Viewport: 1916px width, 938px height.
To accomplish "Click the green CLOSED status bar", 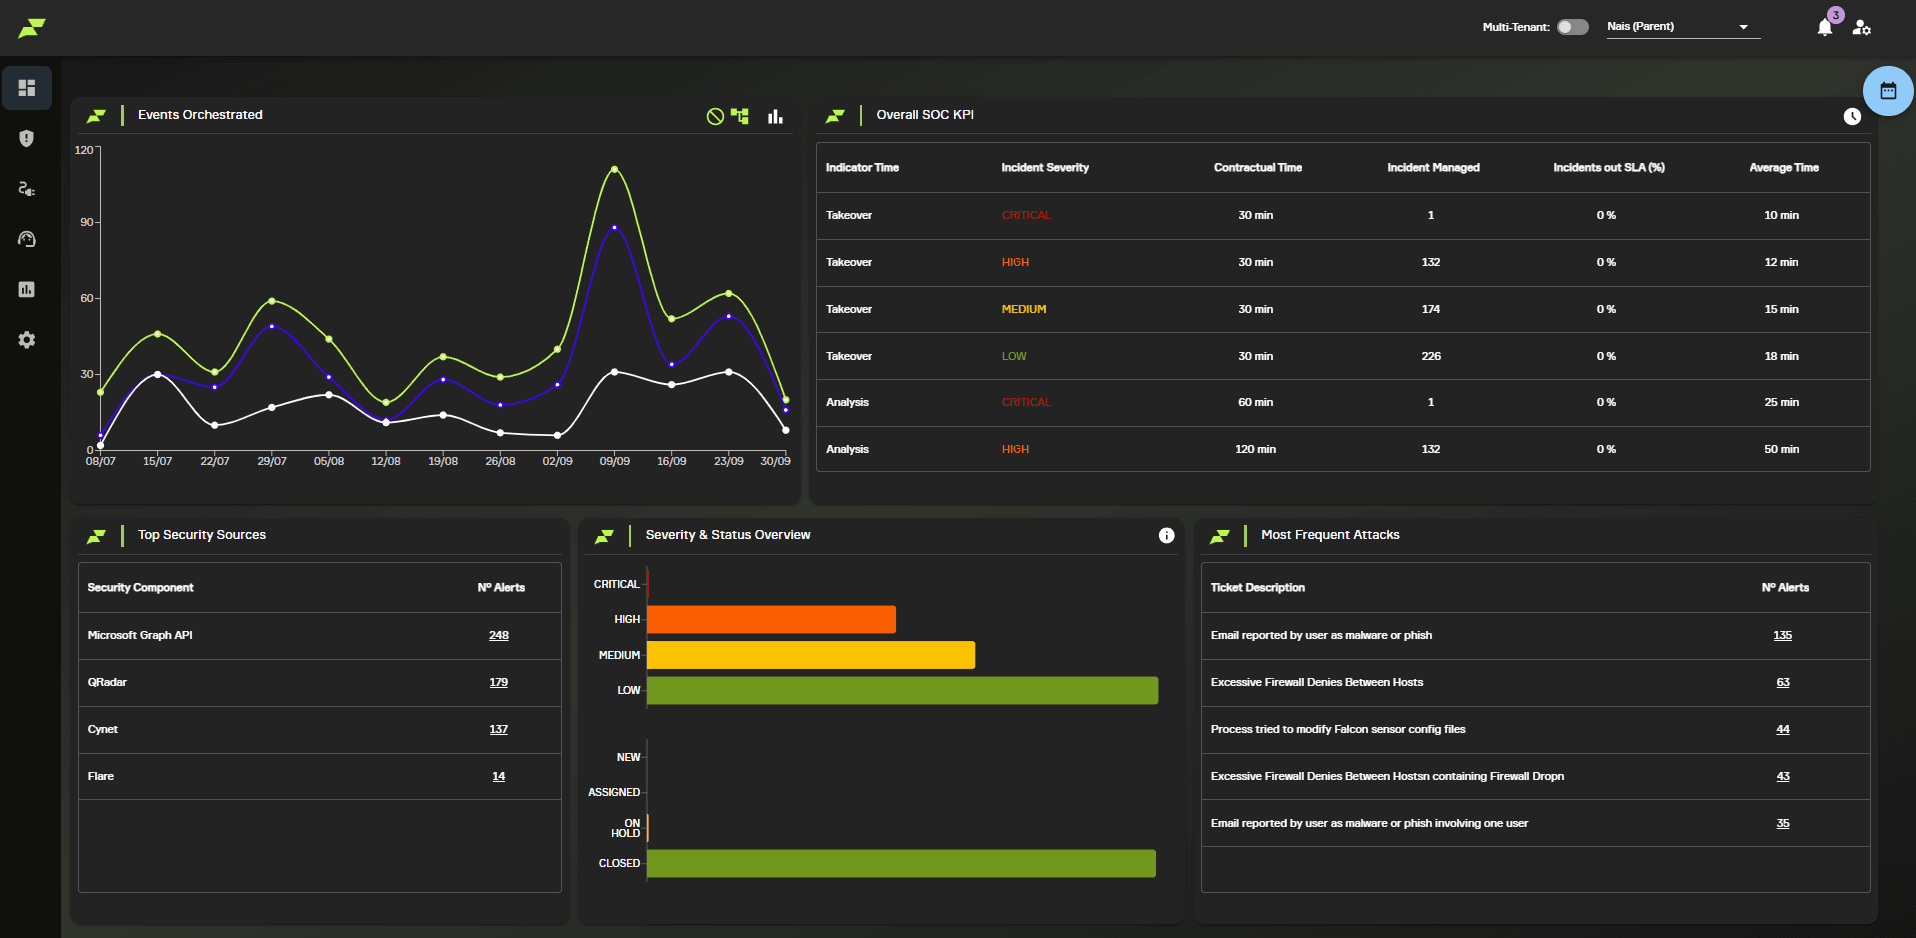I will coord(901,864).
